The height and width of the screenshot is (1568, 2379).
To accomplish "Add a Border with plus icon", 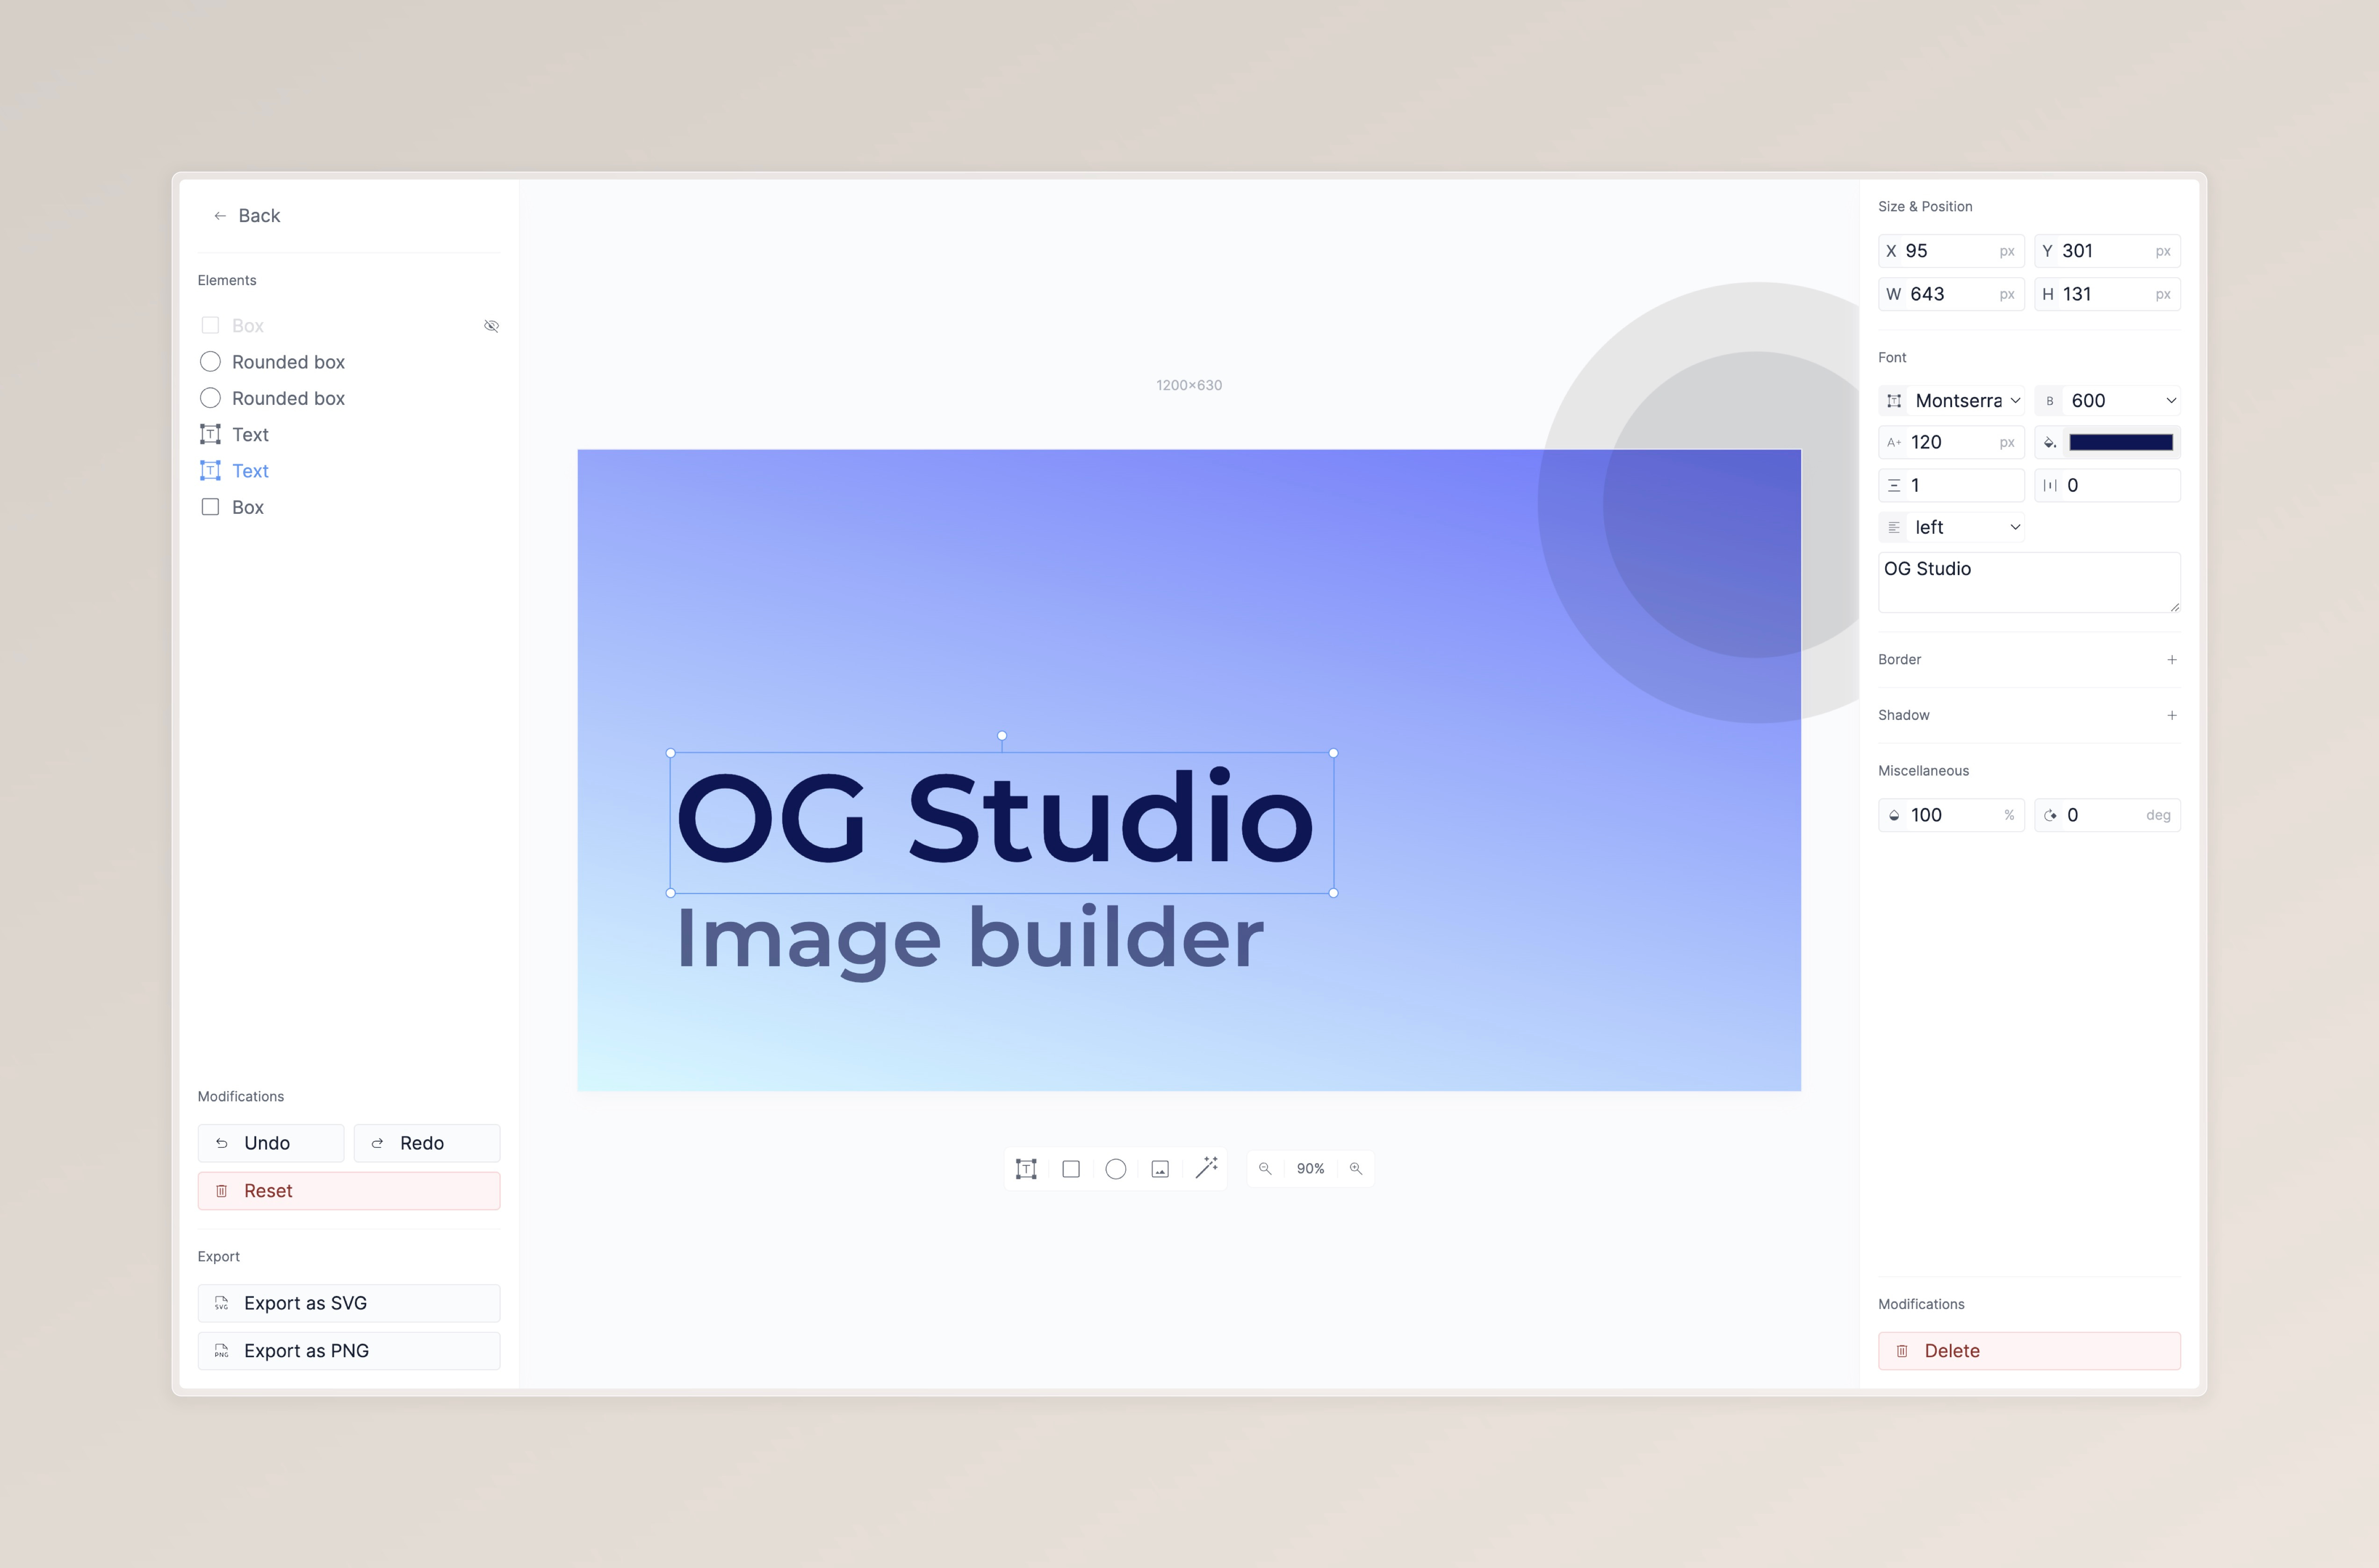I will point(2172,660).
